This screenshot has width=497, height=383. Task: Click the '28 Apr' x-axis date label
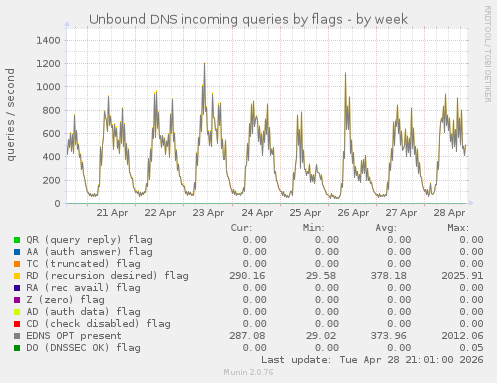pyautogui.click(x=449, y=213)
